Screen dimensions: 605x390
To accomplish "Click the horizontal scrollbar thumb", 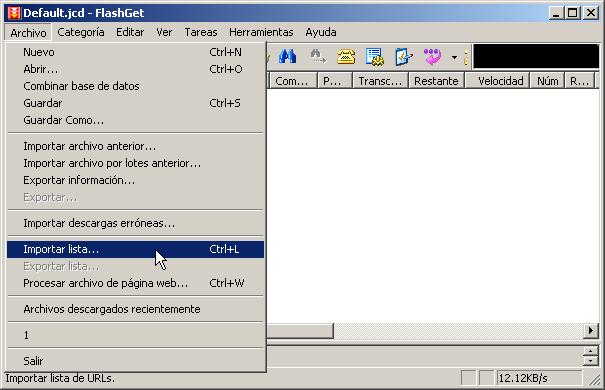I will (300, 331).
